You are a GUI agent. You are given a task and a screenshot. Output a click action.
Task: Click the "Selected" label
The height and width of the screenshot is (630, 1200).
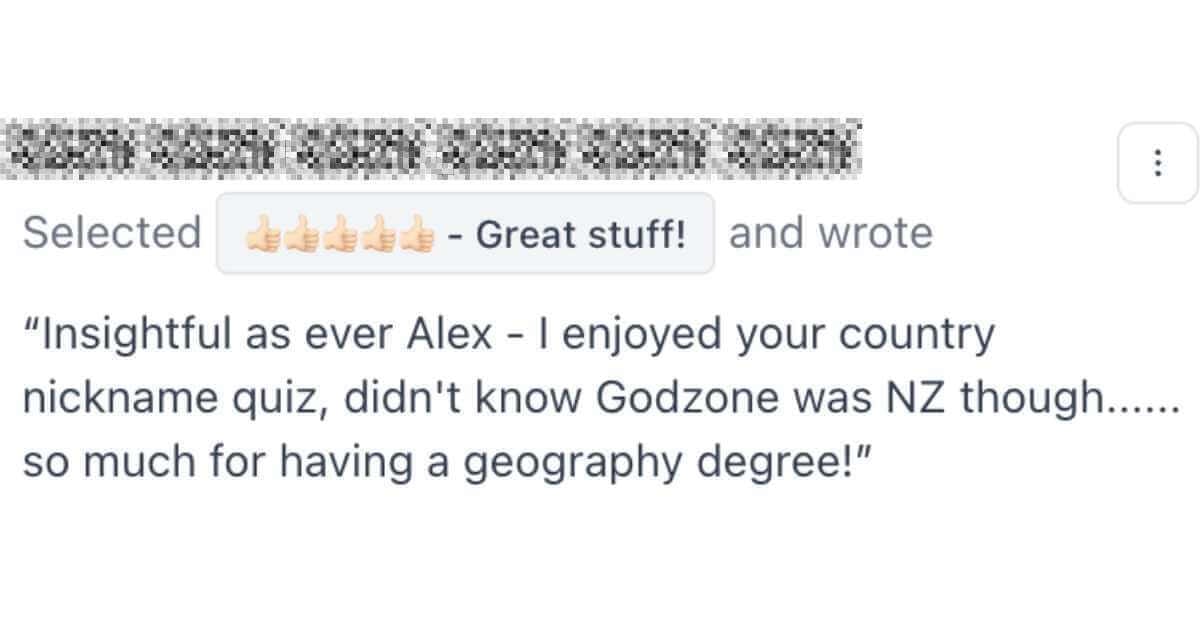click(112, 233)
